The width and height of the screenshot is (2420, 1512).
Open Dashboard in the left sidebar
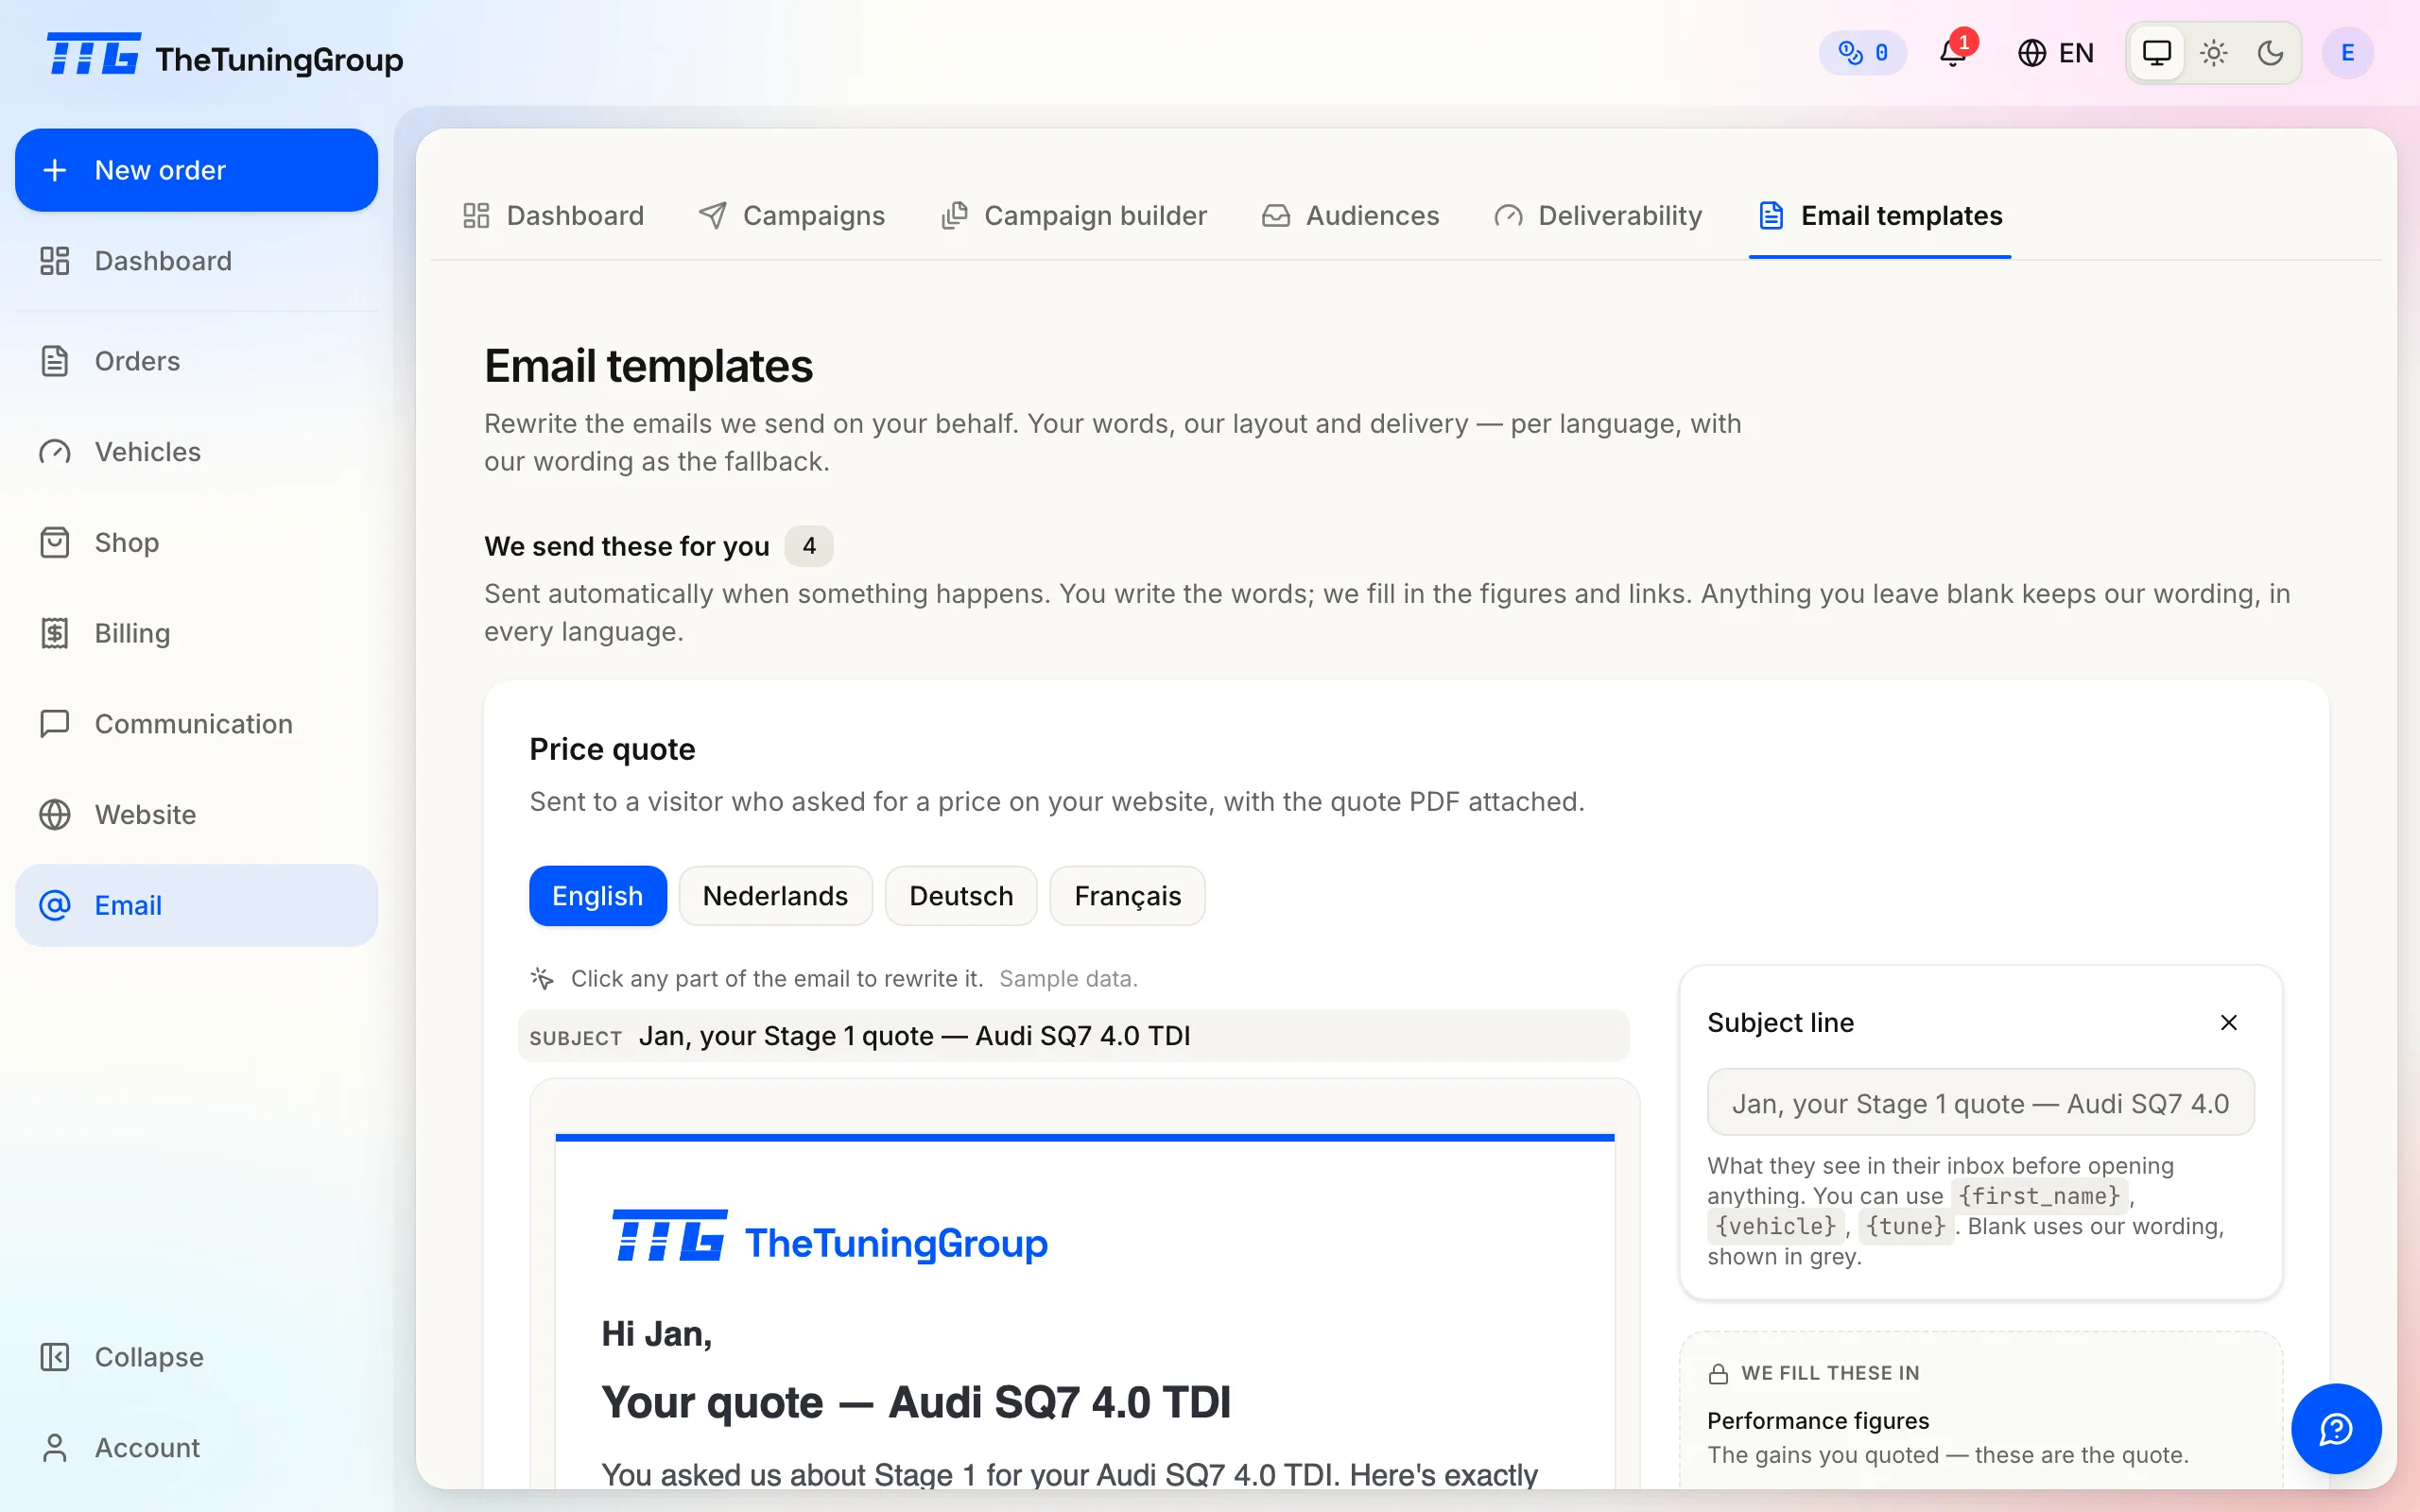tap(196, 261)
